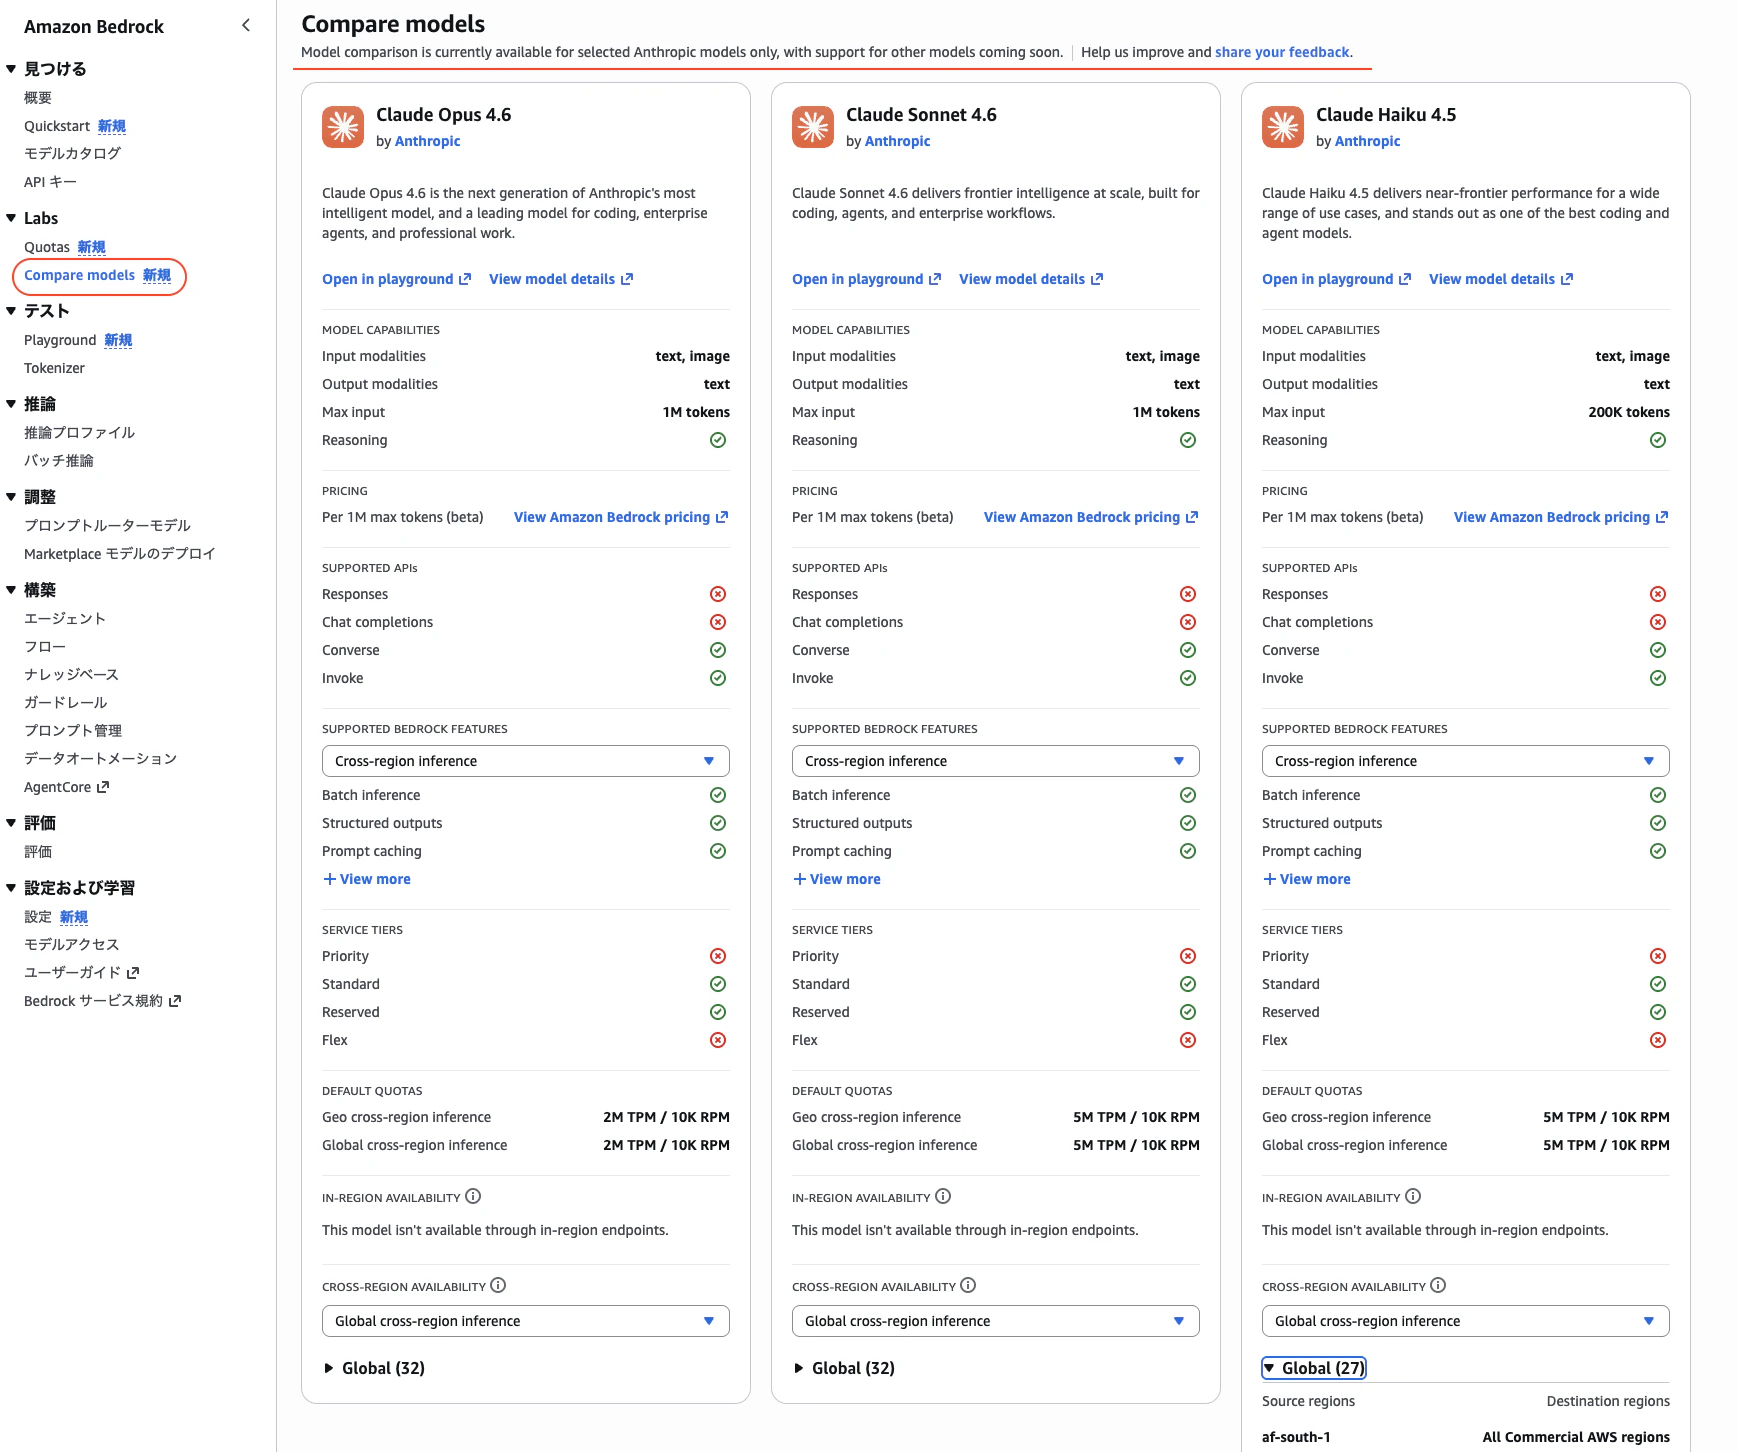Expand Global (32) under Claude Sonnet 4.6
The image size is (1738, 1452).
[844, 1368]
